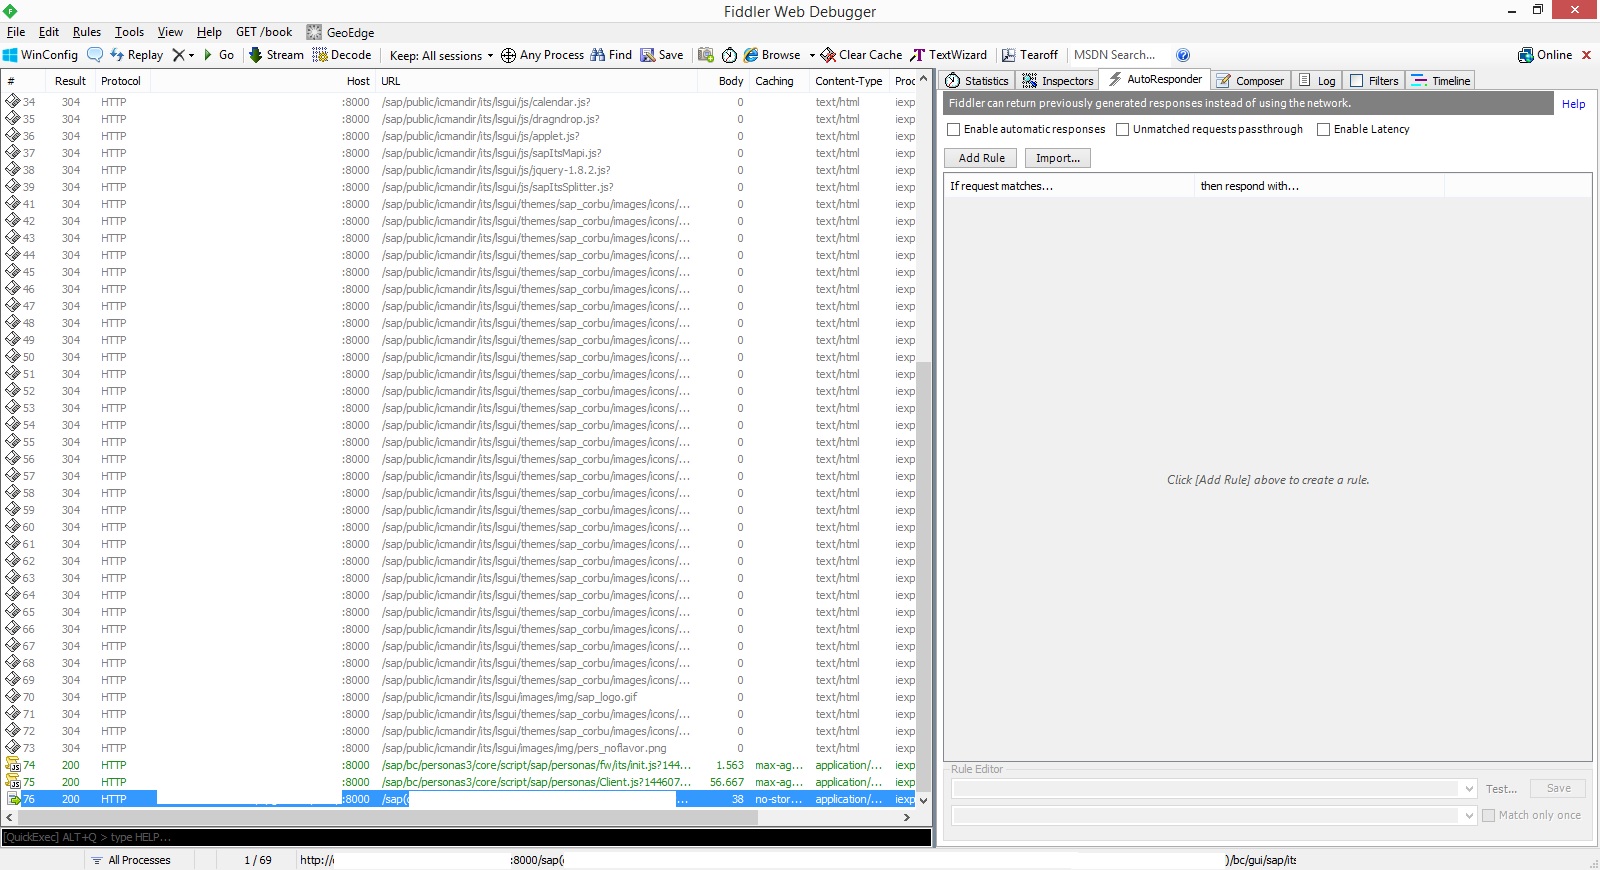
Task: Expand the Browse dropdown arrow
Action: click(812, 56)
